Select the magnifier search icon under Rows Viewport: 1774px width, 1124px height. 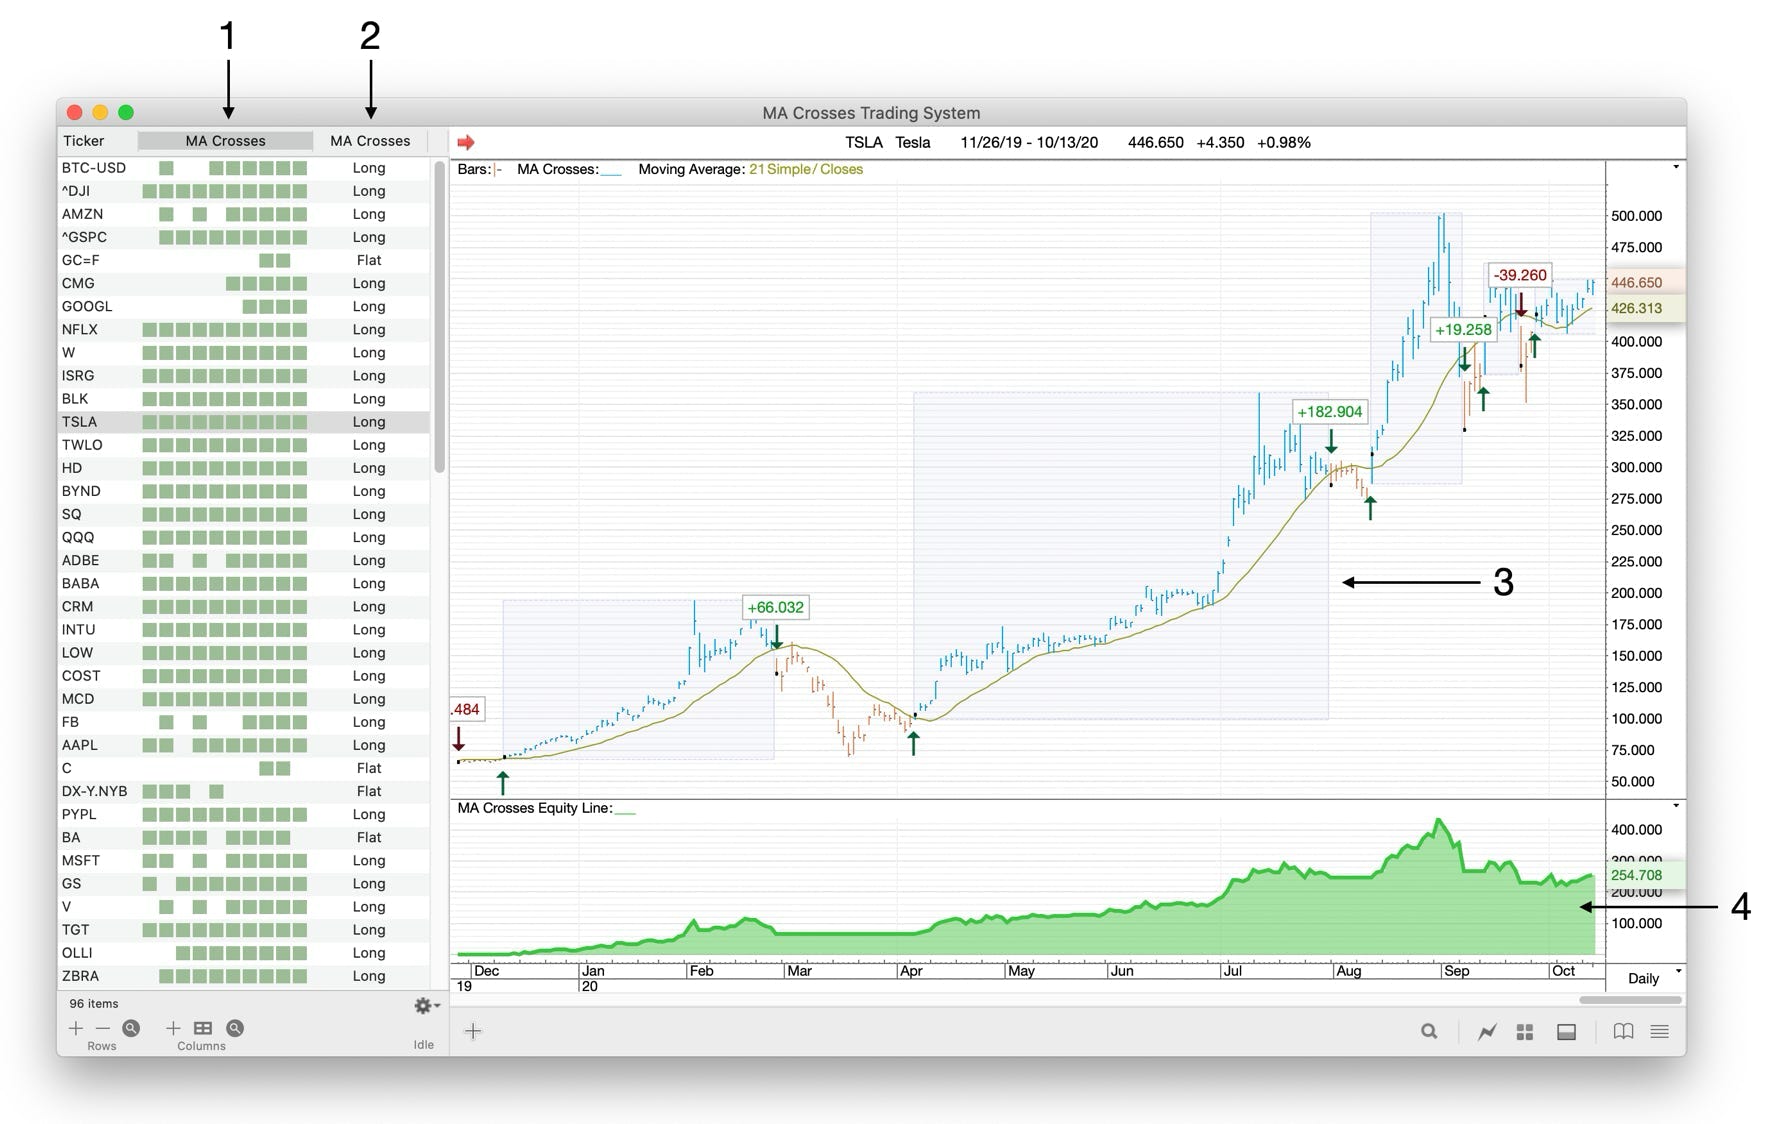click(x=131, y=1028)
